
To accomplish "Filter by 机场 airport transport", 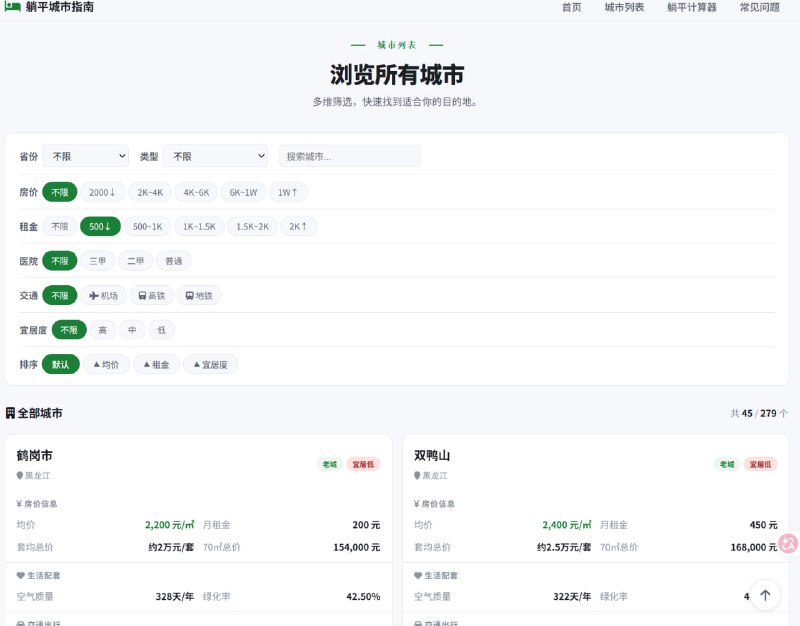I will [x=104, y=295].
